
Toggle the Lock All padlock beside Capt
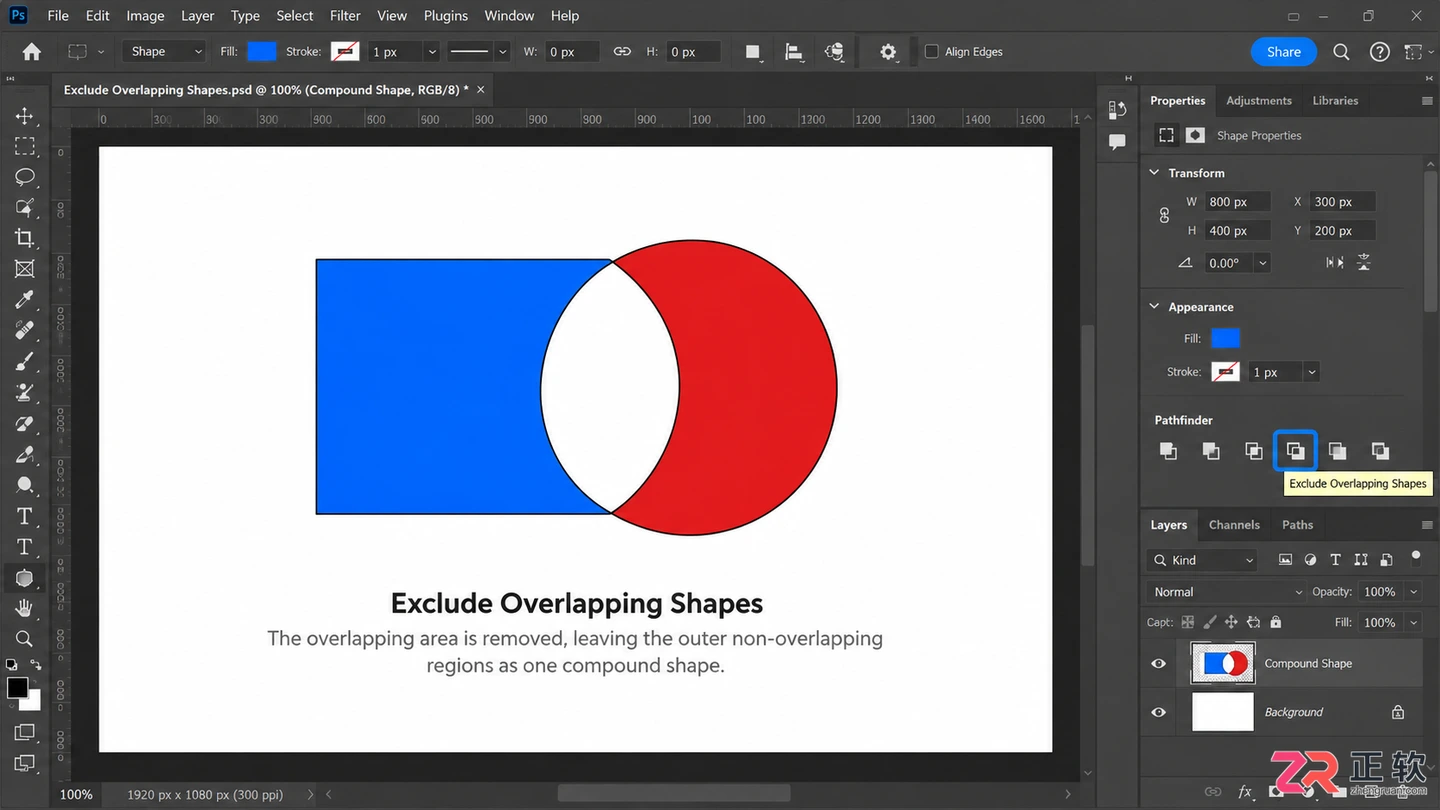click(x=1275, y=622)
